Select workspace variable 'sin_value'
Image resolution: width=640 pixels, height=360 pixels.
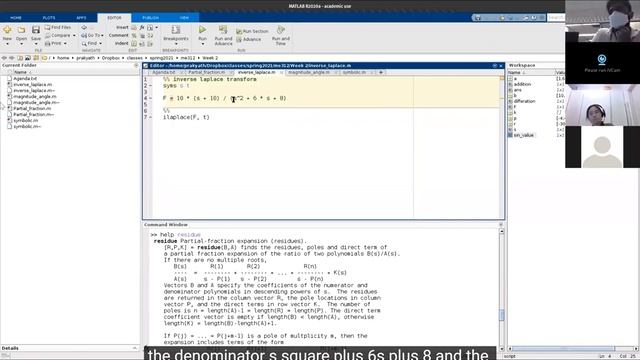(523, 135)
